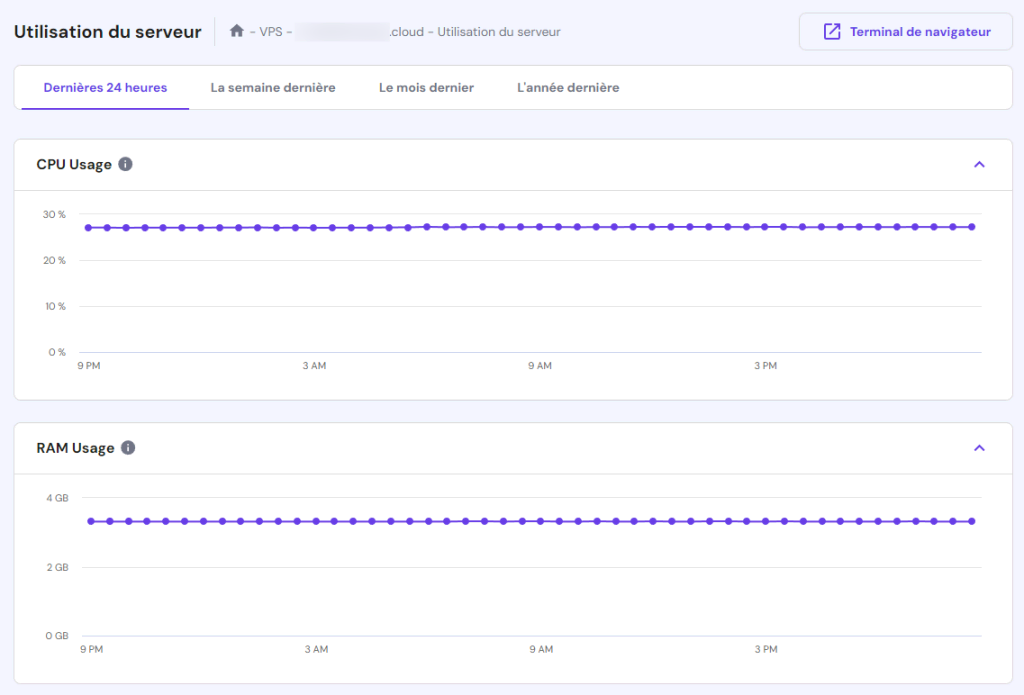Click the info icon beside CPU Usage
1024x695 pixels.
tap(125, 164)
